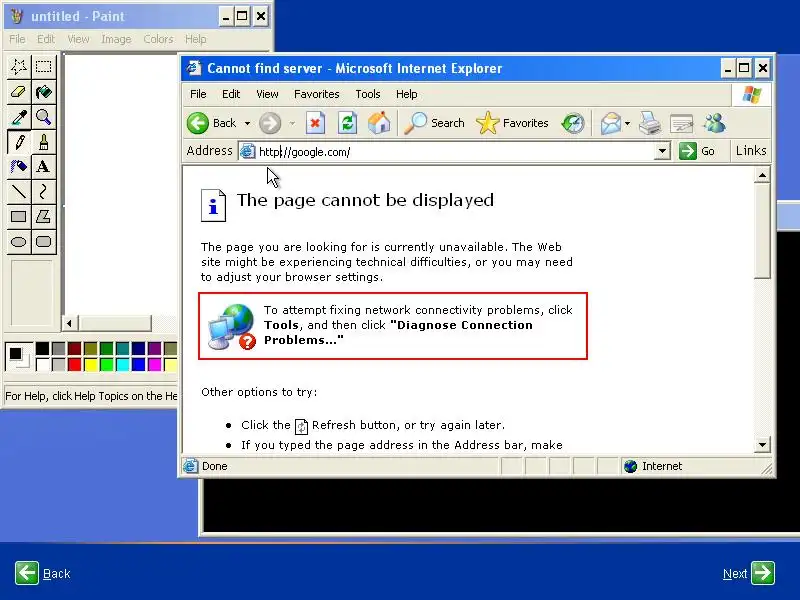Screen dimensions: 800x600
Task: Click the Internet zone globe in status bar
Action: click(x=630, y=466)
